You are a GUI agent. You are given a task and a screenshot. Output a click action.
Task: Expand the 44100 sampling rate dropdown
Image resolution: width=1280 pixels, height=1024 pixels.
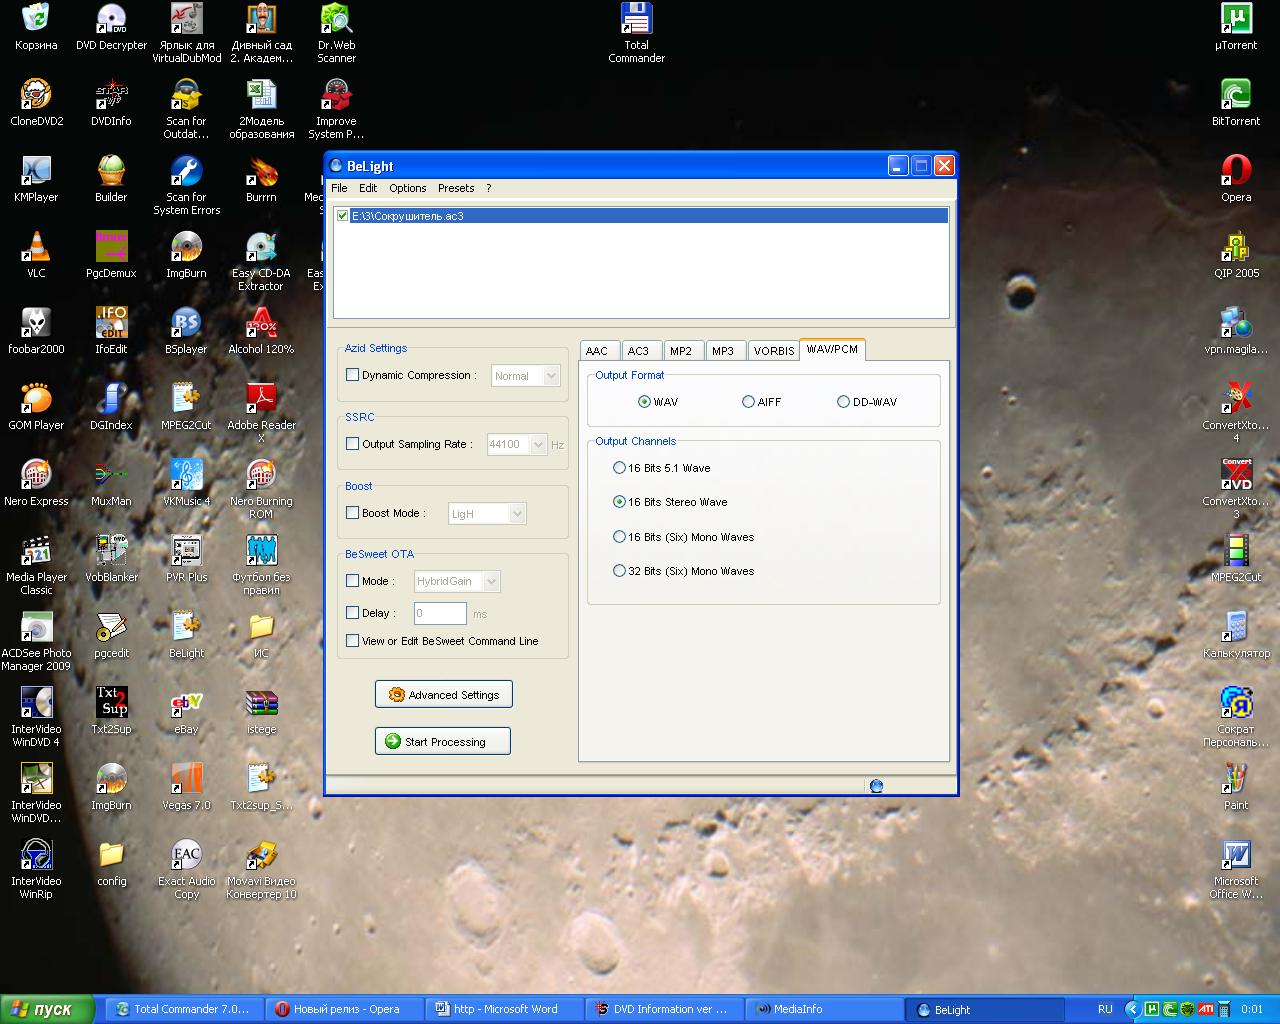(539, 444)
